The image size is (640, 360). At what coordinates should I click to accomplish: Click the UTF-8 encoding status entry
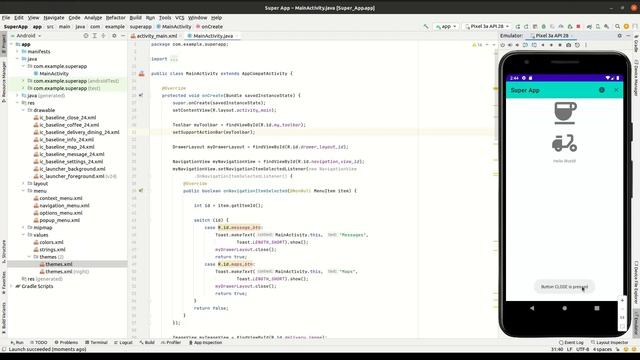tap(582, 349)
